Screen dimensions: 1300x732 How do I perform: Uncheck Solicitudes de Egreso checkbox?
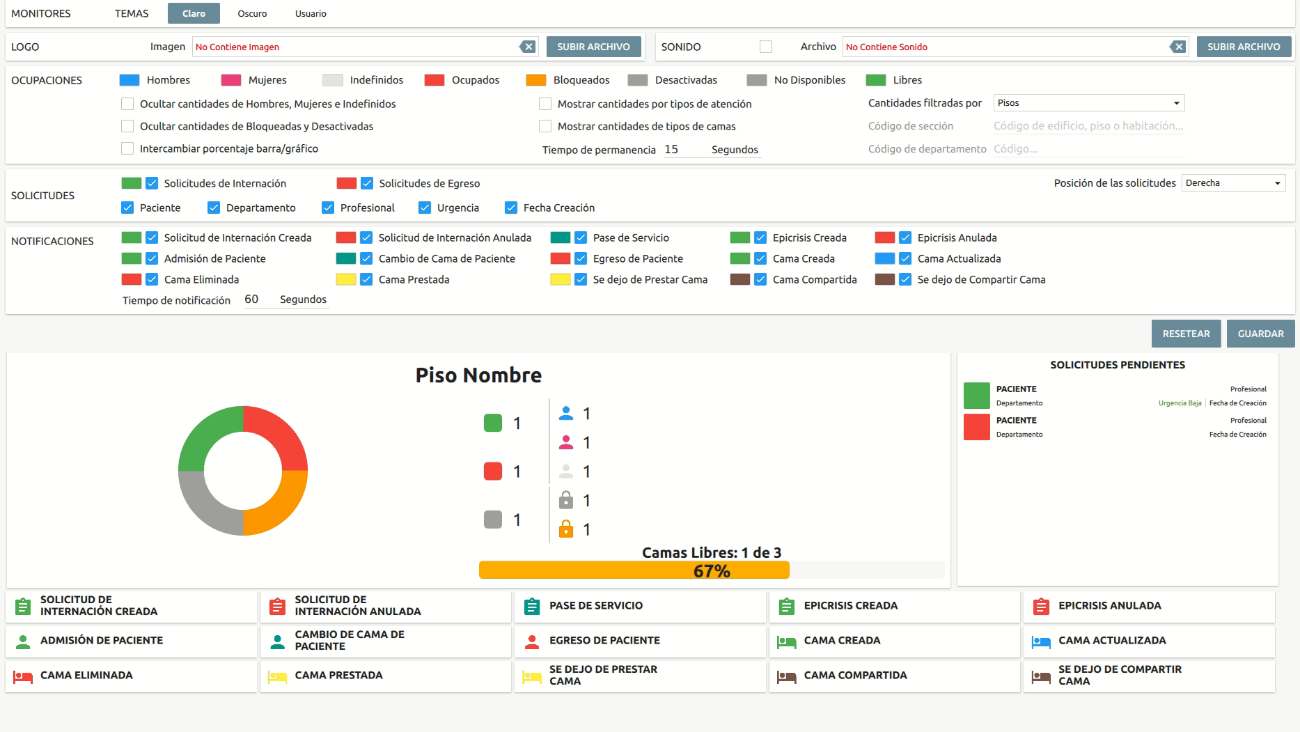tap(367, 183)
